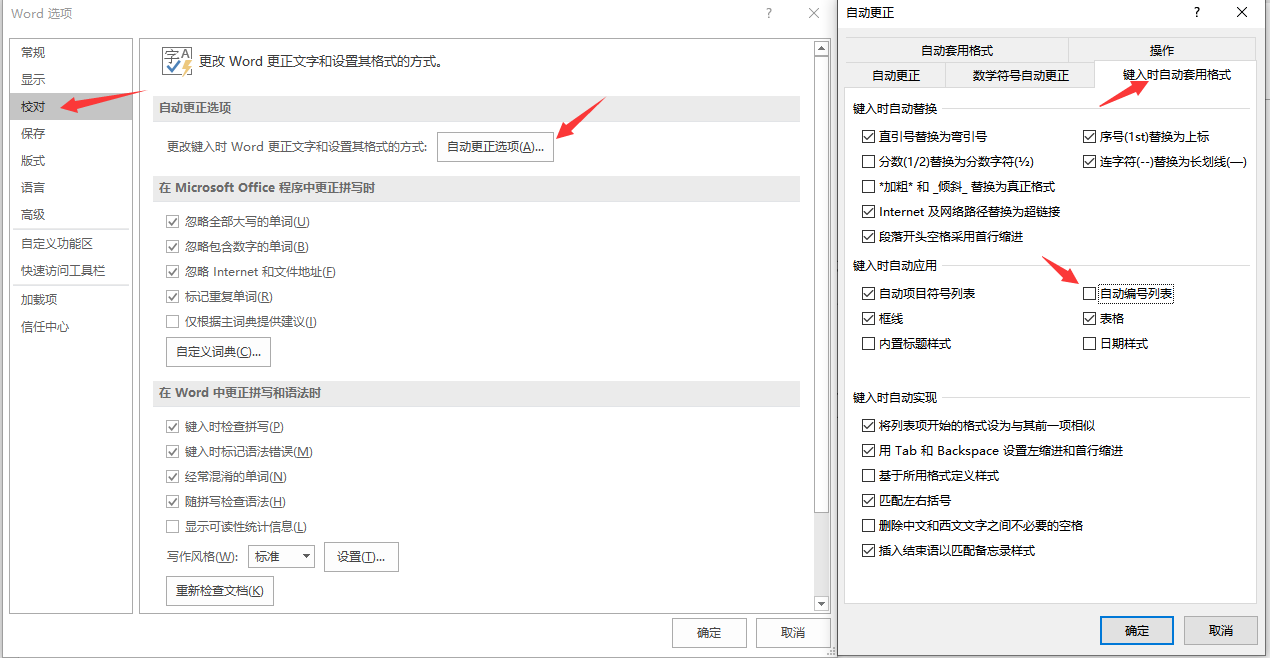
Task: Enable *加粗* 和 _倾斜_ 替换 checkbox
Action: click(x=868, y=186)
